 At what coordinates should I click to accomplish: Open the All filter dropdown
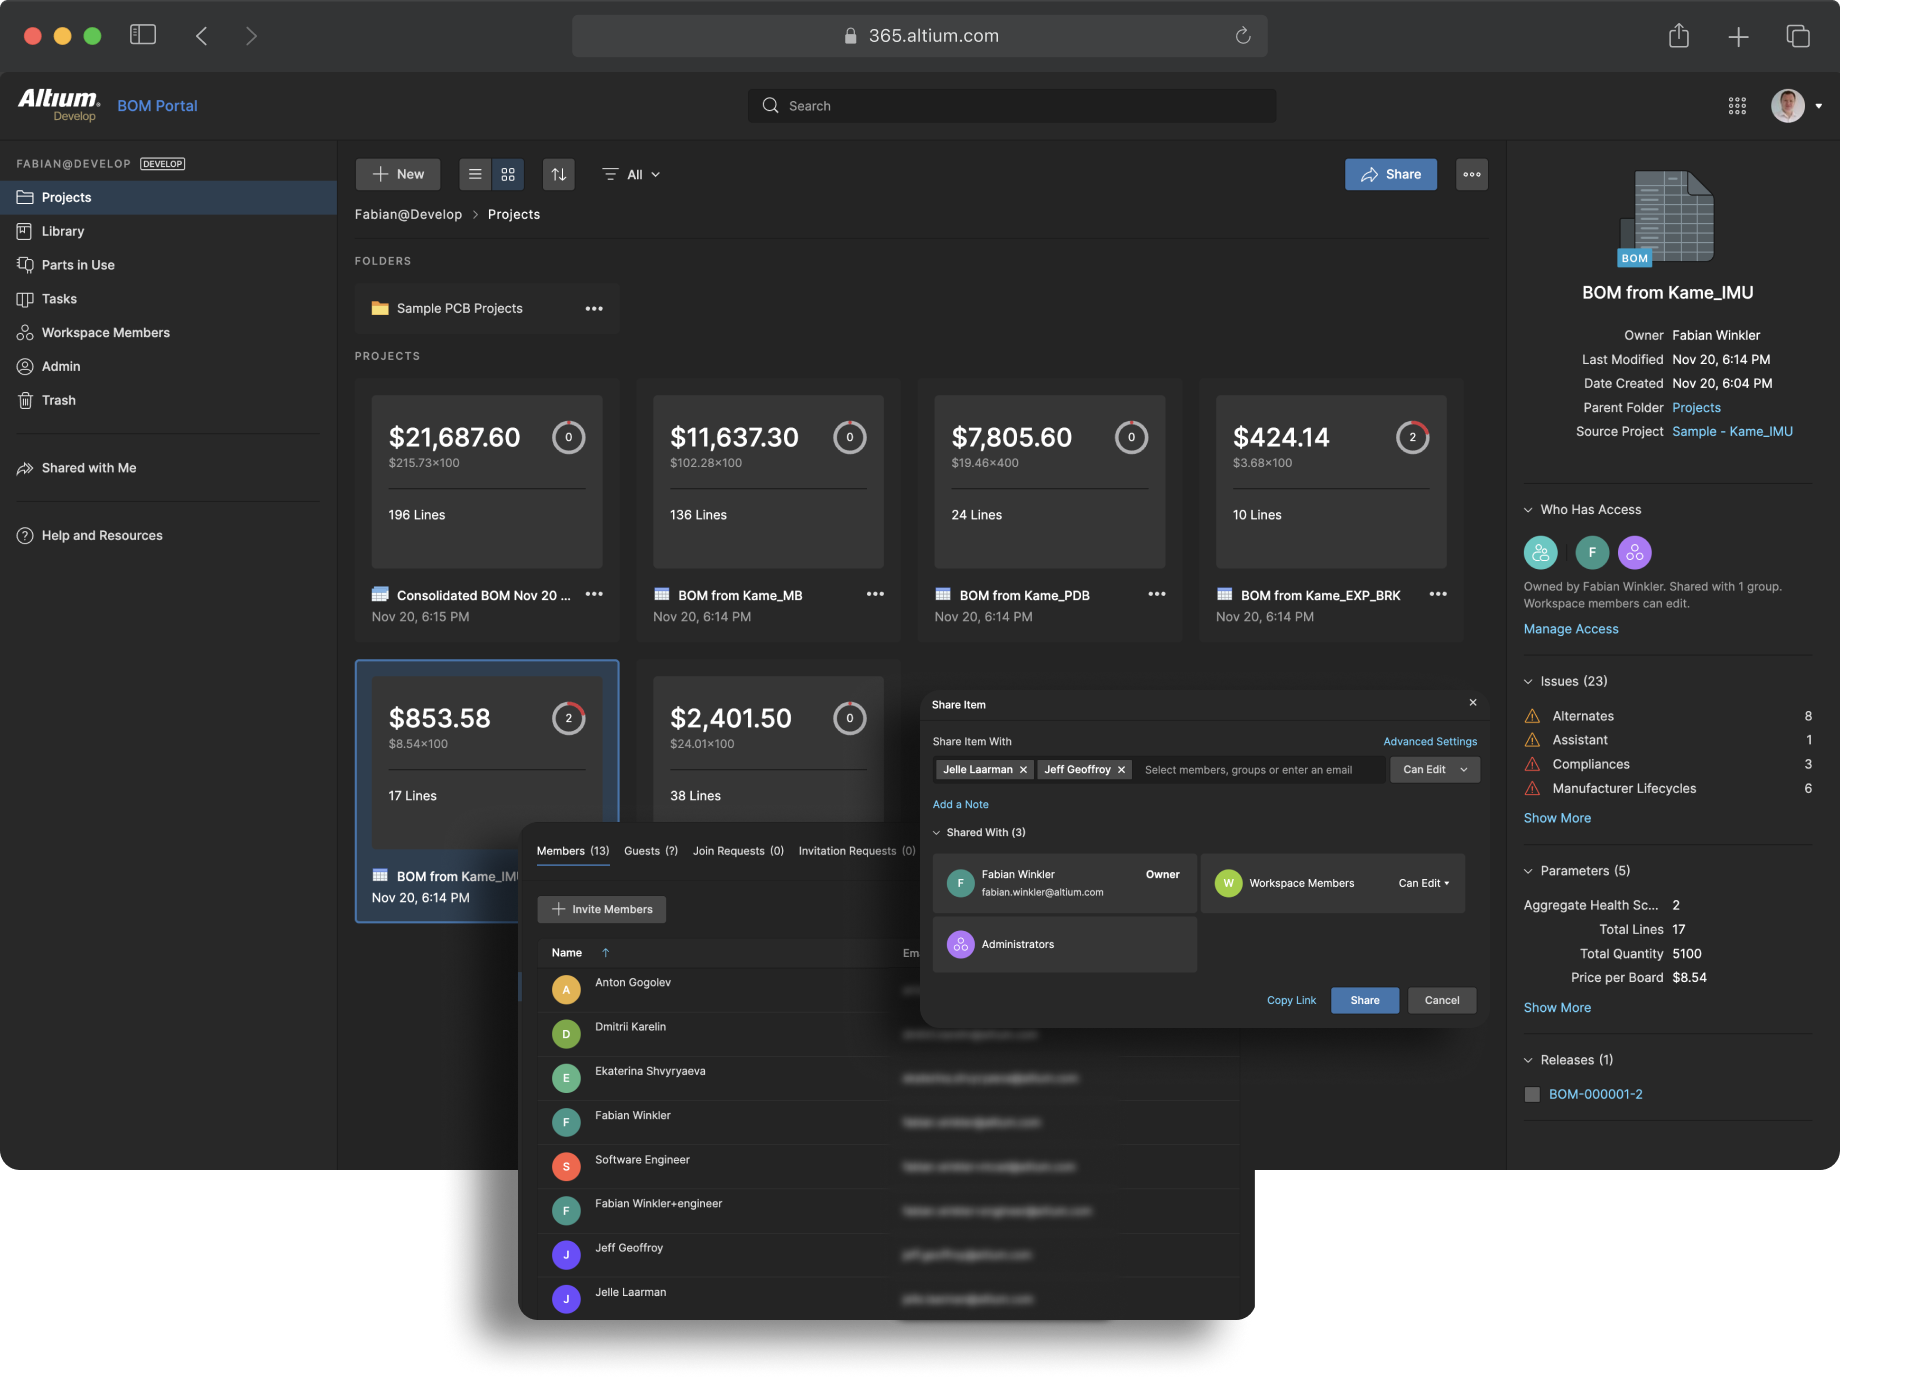tap(632, 174)
